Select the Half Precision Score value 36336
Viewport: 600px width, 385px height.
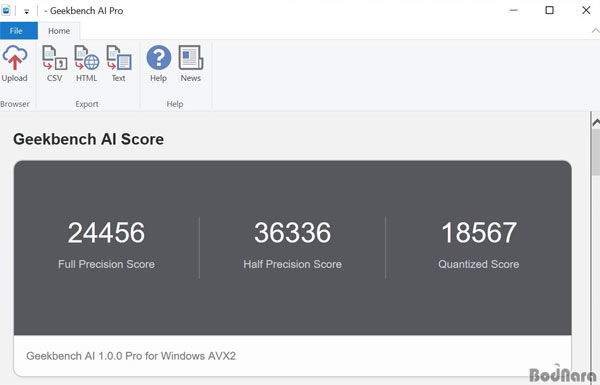coord(293,233)
